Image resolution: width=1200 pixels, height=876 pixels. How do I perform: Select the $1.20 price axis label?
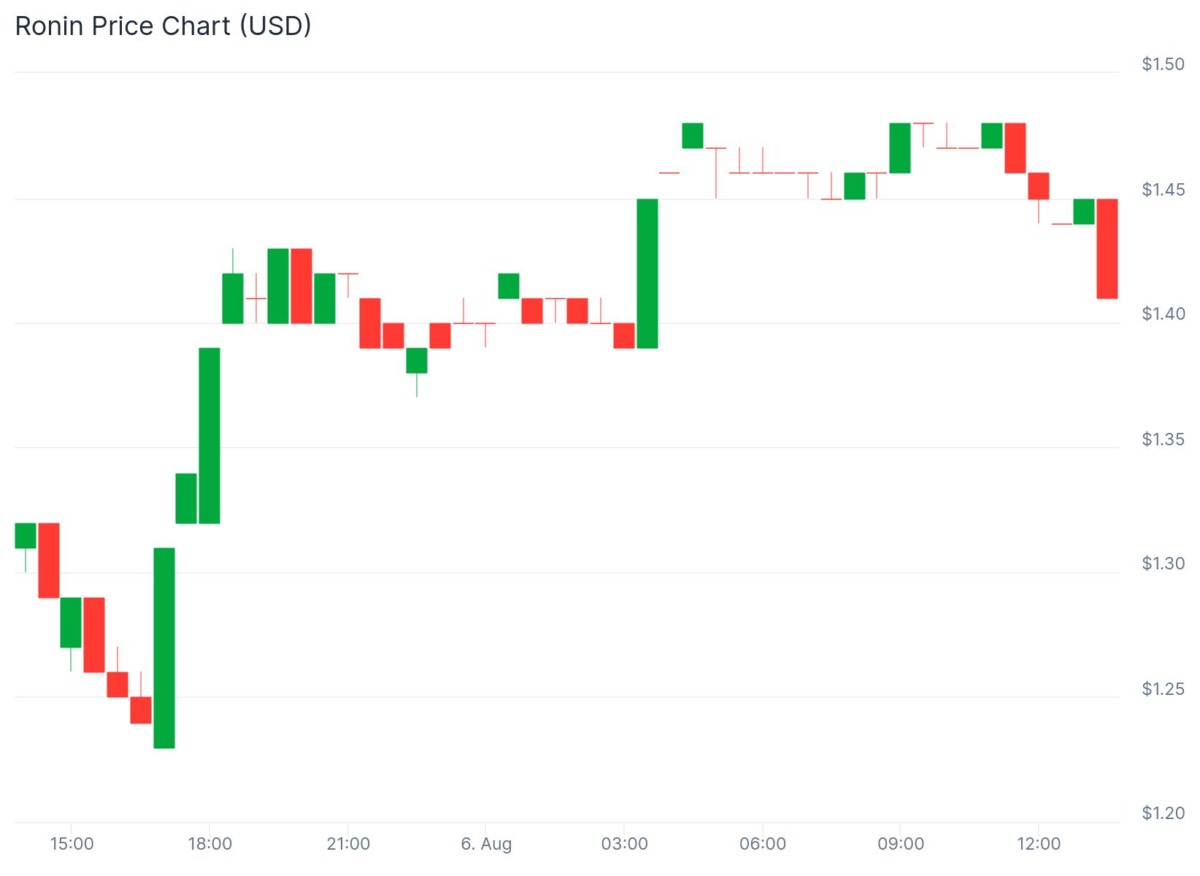(1163, 814)
